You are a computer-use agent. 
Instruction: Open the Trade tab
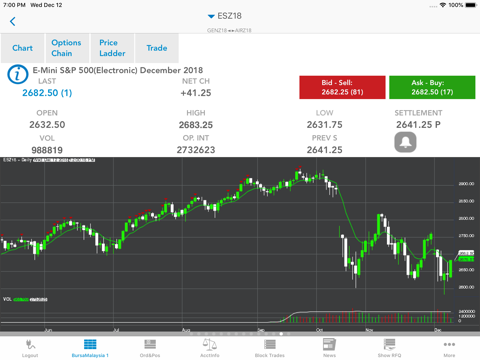pyautogui.click(x=157, y=48)
